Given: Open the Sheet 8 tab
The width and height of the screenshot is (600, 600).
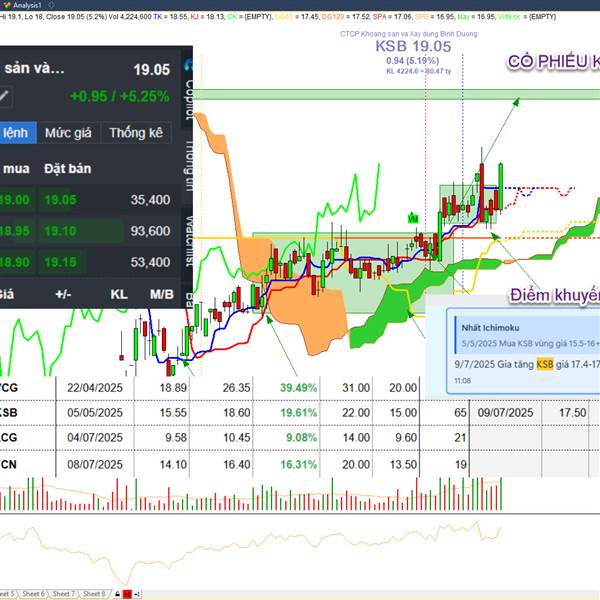Looking at the screenshot, I should (x=94, y=593).
